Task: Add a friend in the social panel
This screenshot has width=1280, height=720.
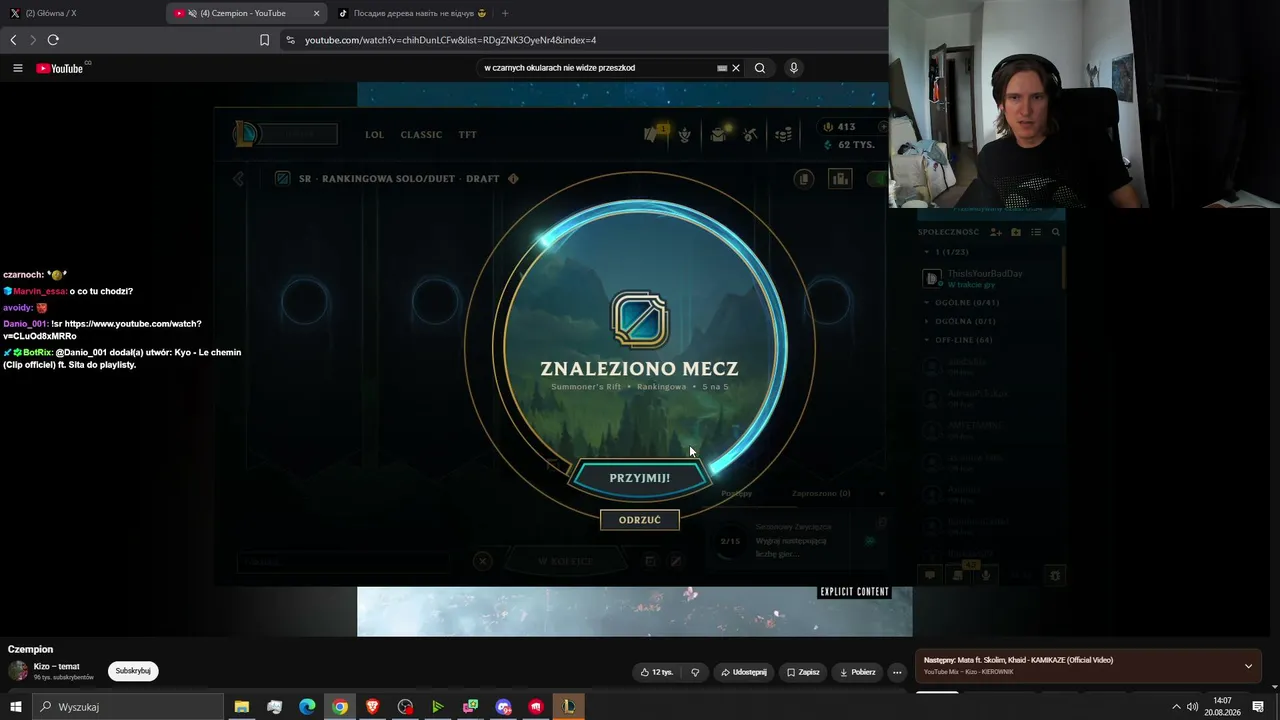Action: click(x=996, y=232)
